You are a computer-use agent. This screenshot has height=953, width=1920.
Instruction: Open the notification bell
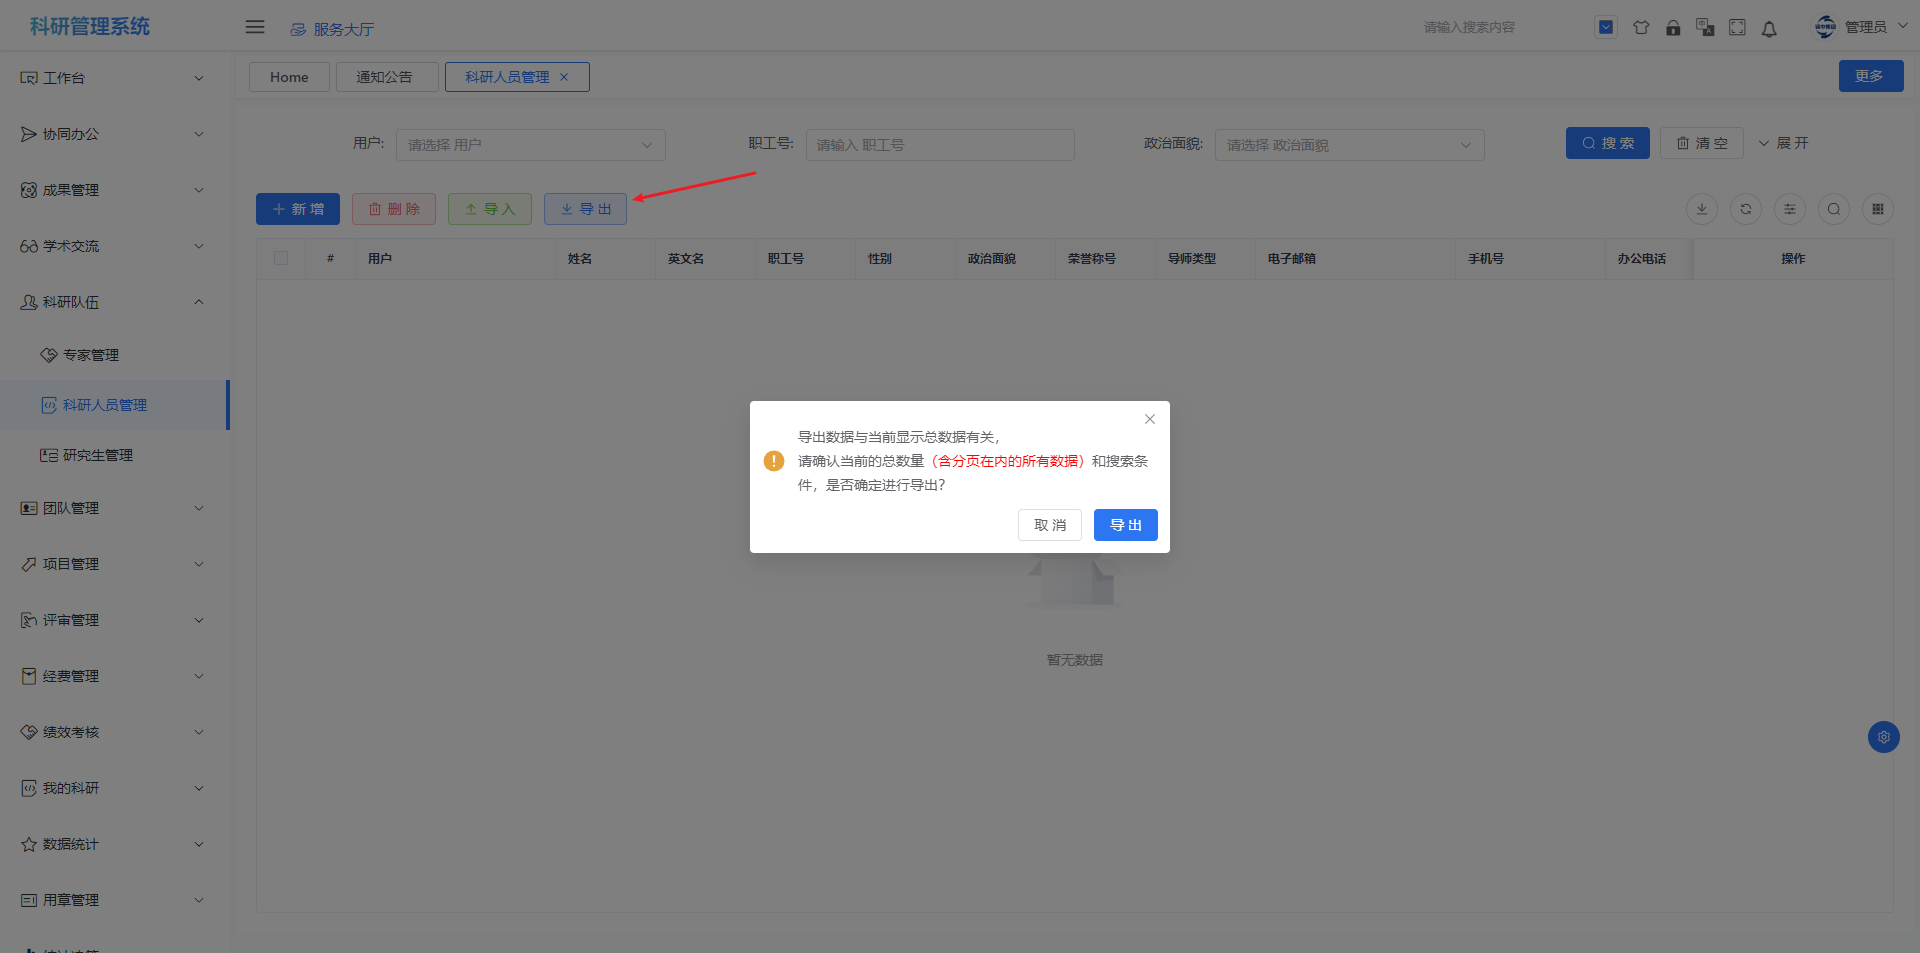point(1769,29)
